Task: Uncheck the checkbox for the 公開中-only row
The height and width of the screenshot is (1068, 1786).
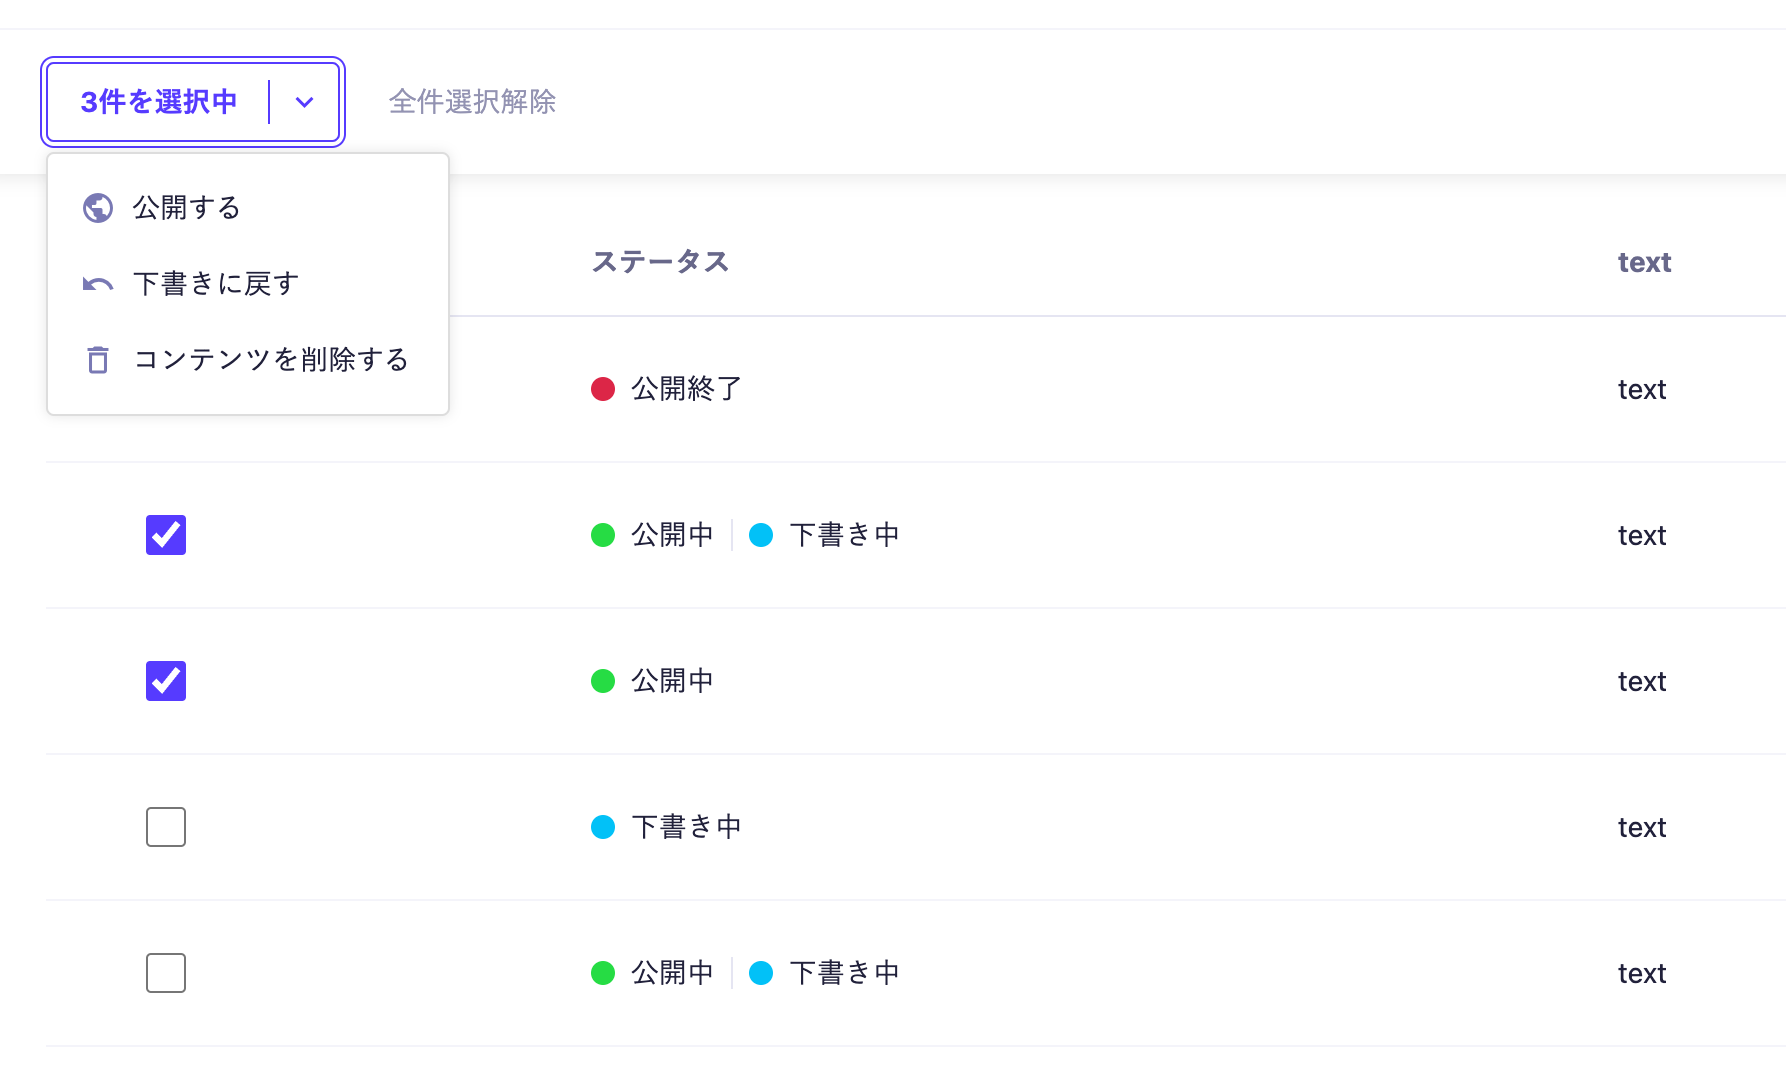Action: [x=166, y=681]
